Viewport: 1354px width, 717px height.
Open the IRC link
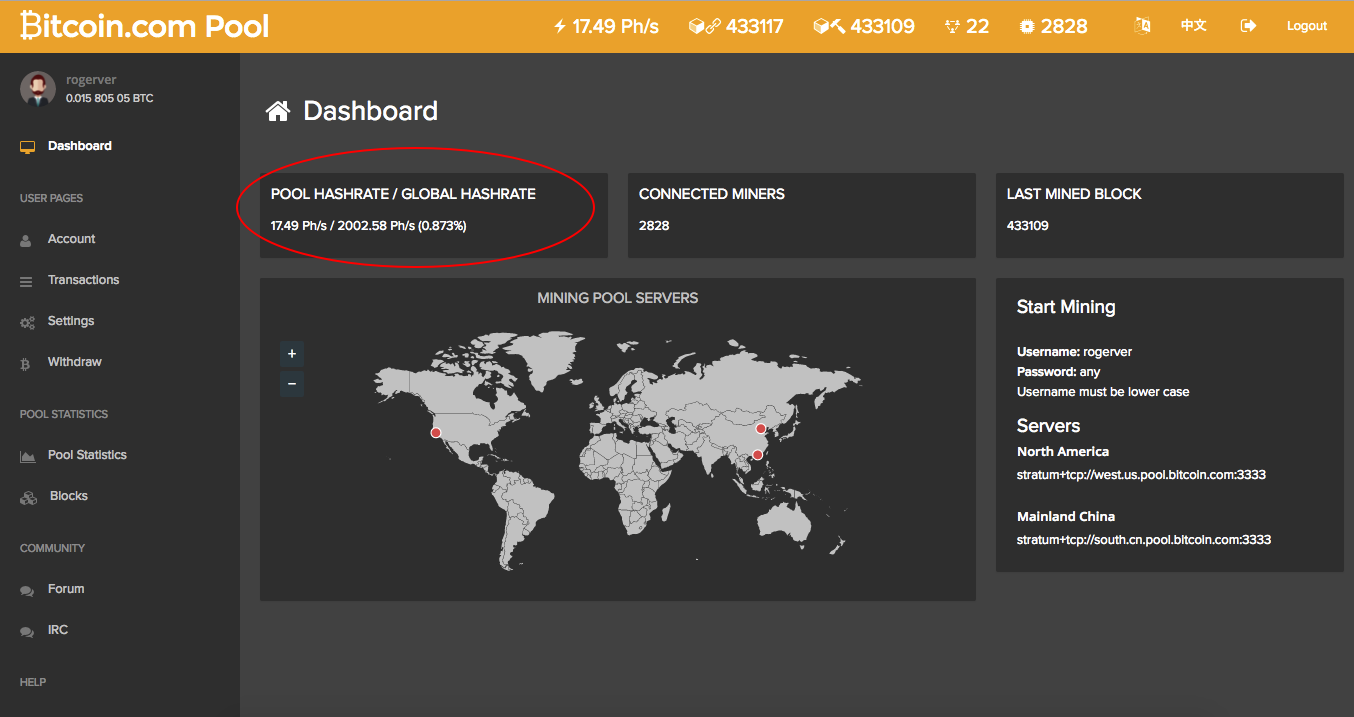coord(58,630)
